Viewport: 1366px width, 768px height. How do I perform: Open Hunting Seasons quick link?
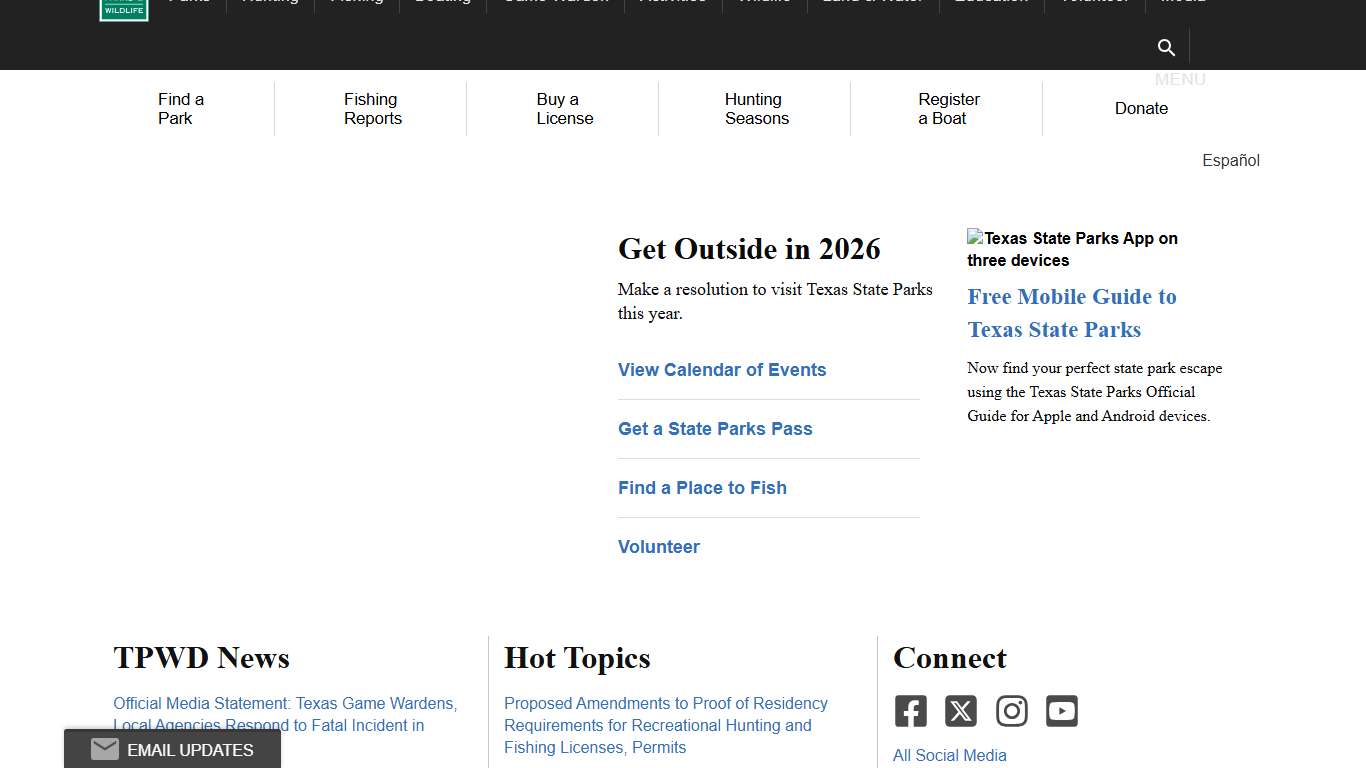[756, 108]
